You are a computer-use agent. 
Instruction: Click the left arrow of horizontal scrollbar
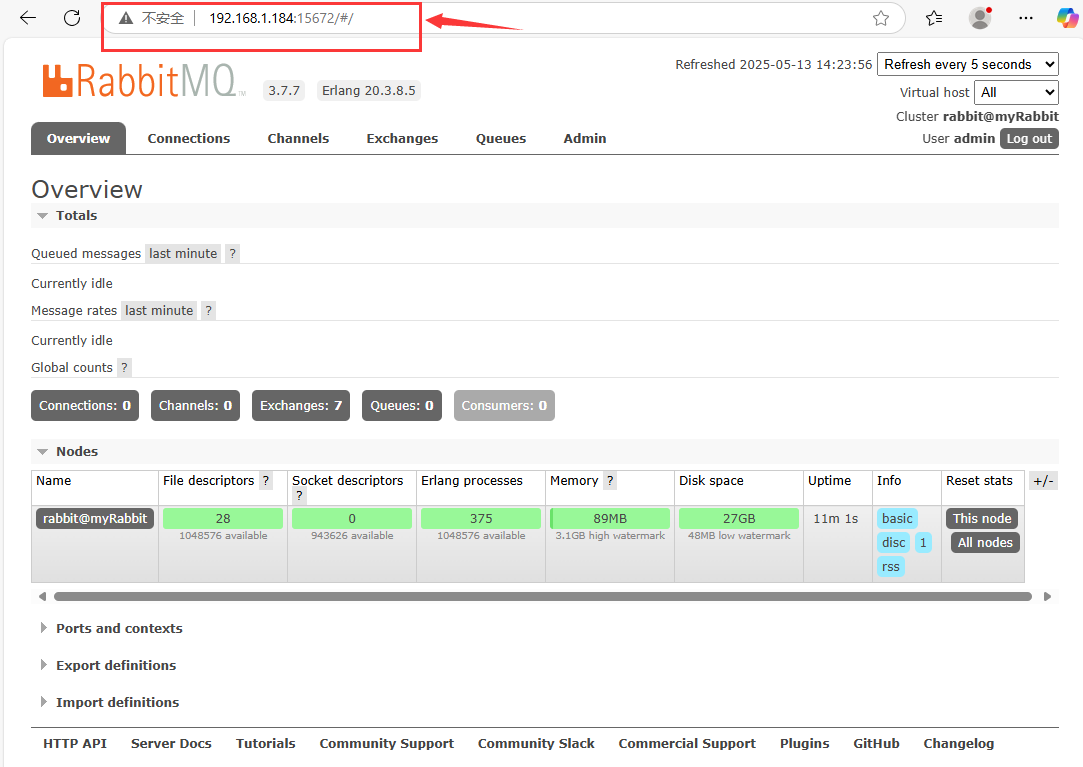(x=42, y=596)
